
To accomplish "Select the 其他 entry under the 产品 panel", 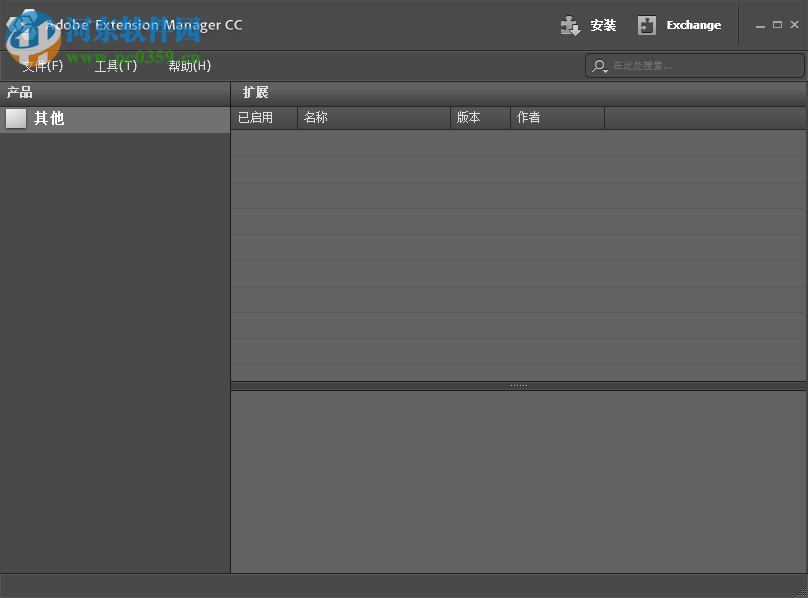I will [47, 118].
